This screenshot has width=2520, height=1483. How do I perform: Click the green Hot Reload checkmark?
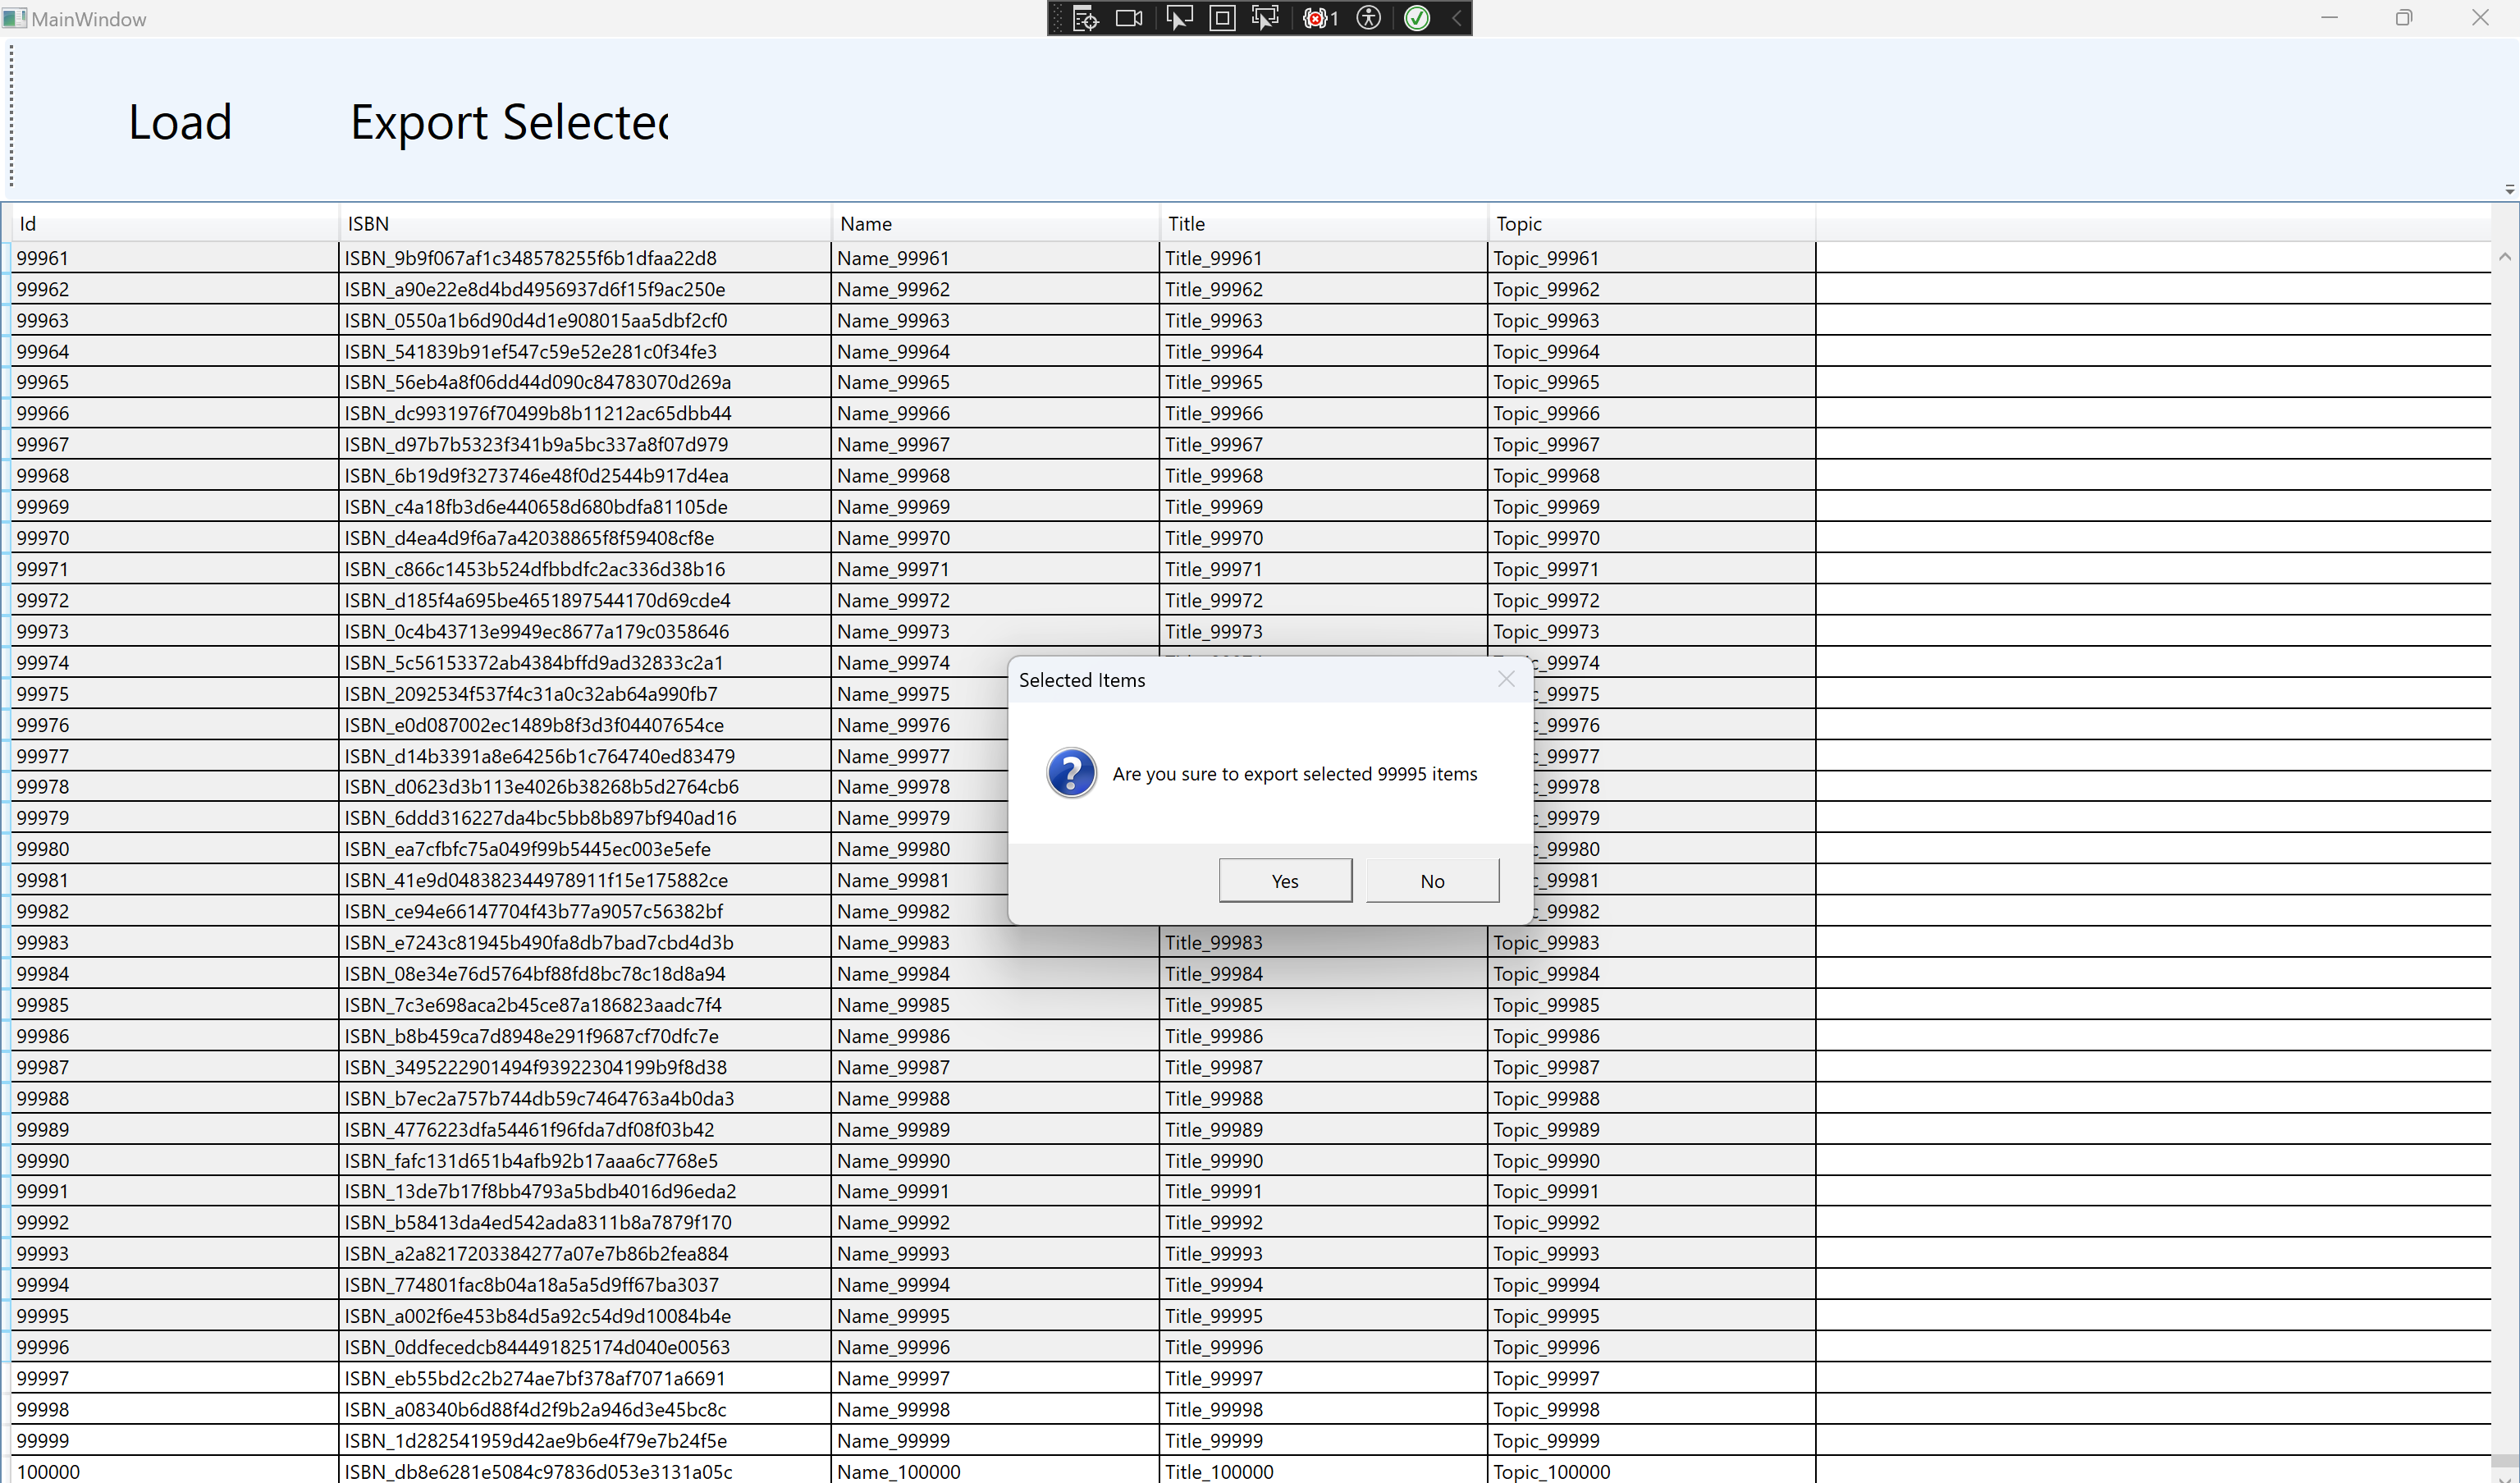[x=1416, y=18]
